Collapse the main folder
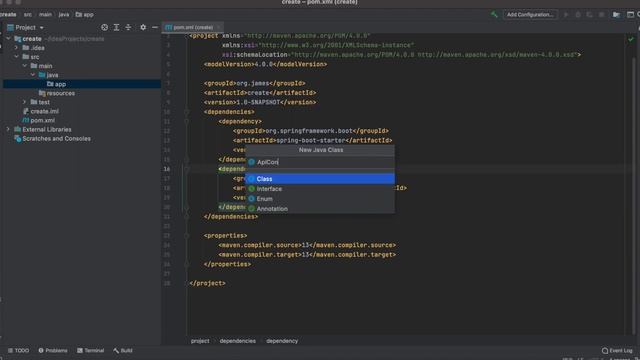Image resolution: width=640 pixels, height=360 pixels. coord(24,65)
